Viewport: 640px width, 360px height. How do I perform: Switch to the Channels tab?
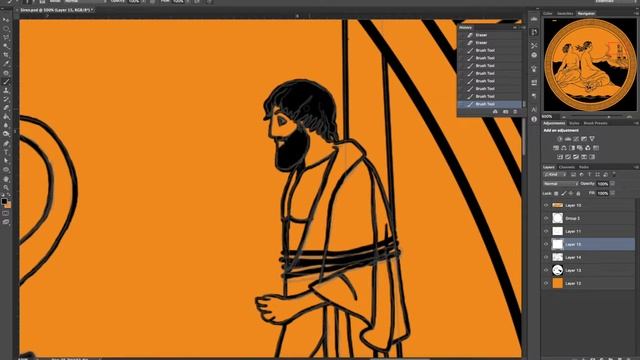point(567,167)
